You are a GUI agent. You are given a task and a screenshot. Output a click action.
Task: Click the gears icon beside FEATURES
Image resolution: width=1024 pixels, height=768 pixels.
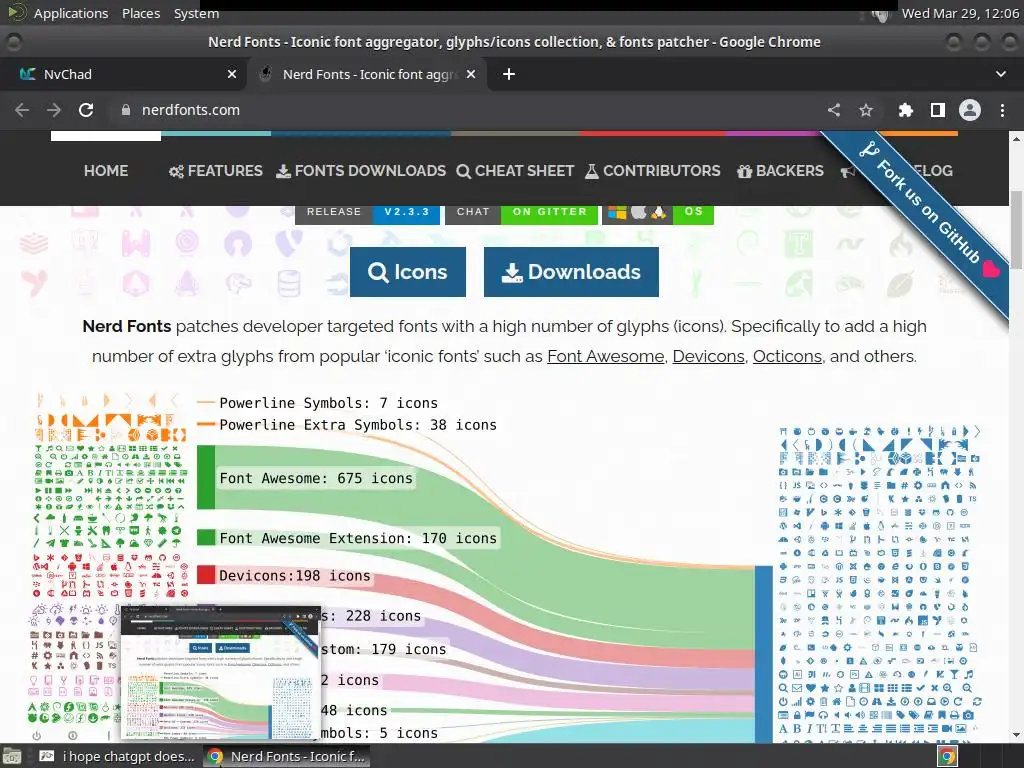(x=176, y=172)
